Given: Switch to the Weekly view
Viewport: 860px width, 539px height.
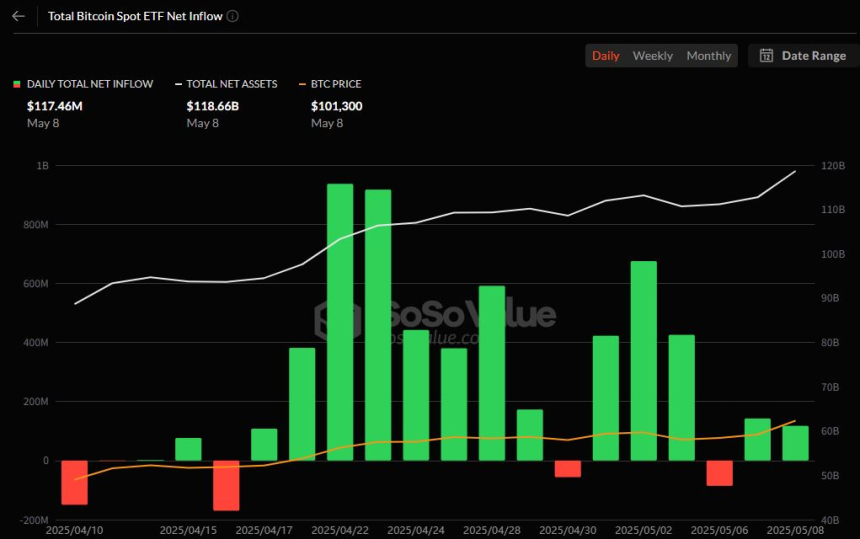Looking at the screenshot, I should (652, 56).
